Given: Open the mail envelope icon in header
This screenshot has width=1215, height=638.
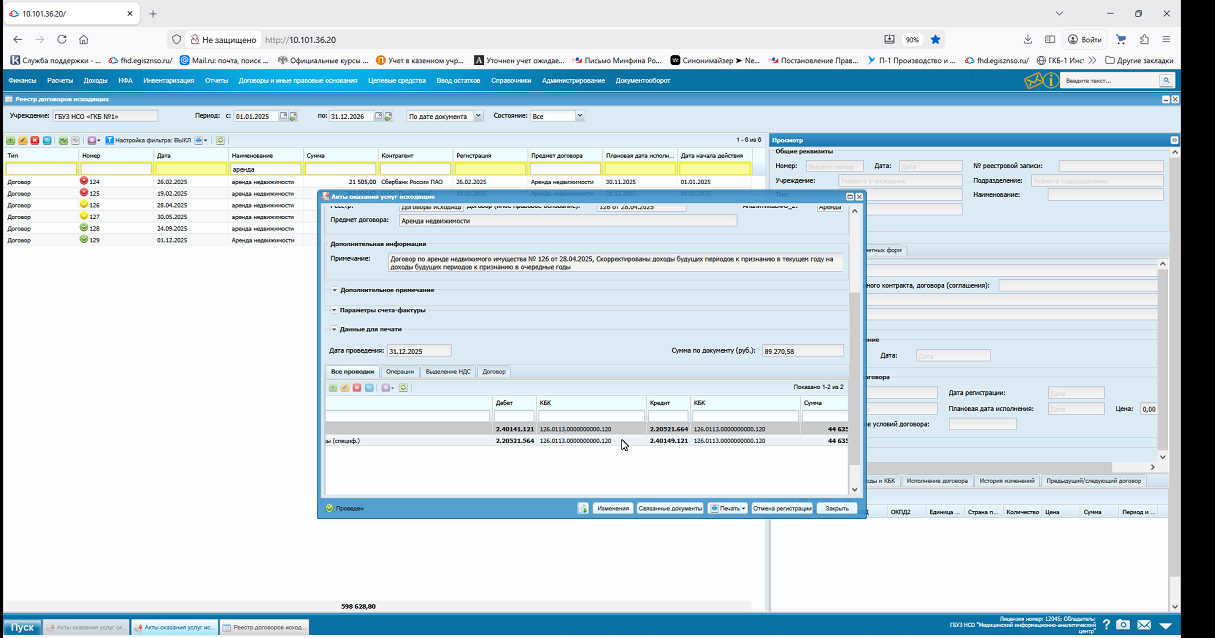Looking at the screenshot, I should pos(1033,80).
